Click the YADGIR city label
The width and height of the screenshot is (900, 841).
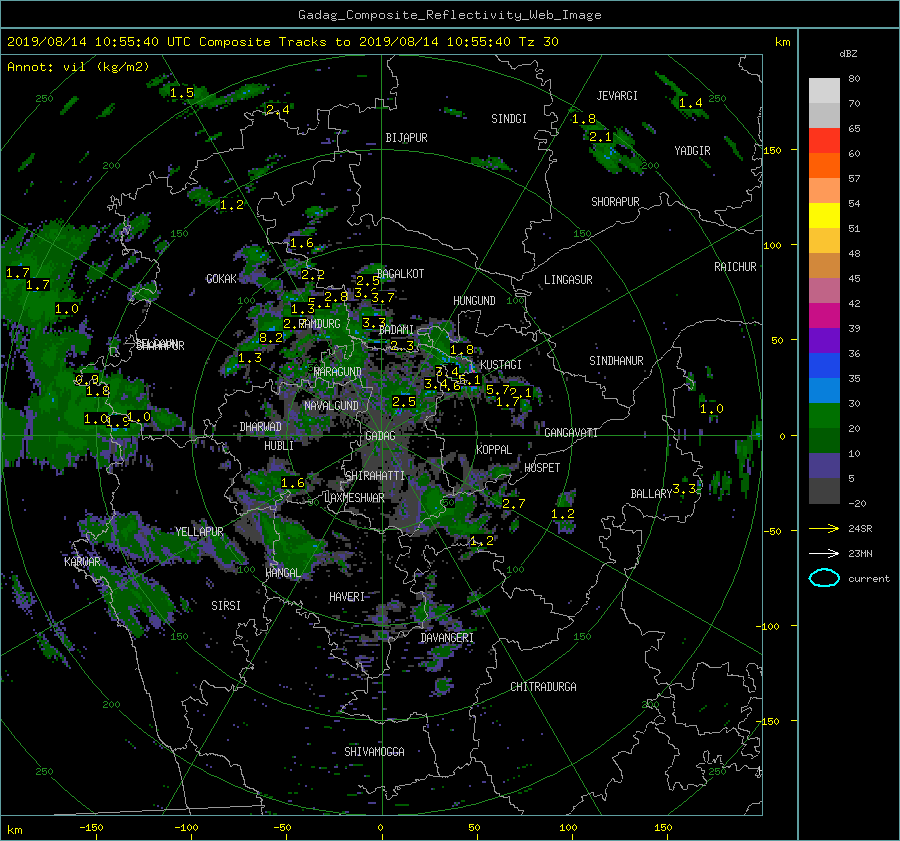(692, 151)
